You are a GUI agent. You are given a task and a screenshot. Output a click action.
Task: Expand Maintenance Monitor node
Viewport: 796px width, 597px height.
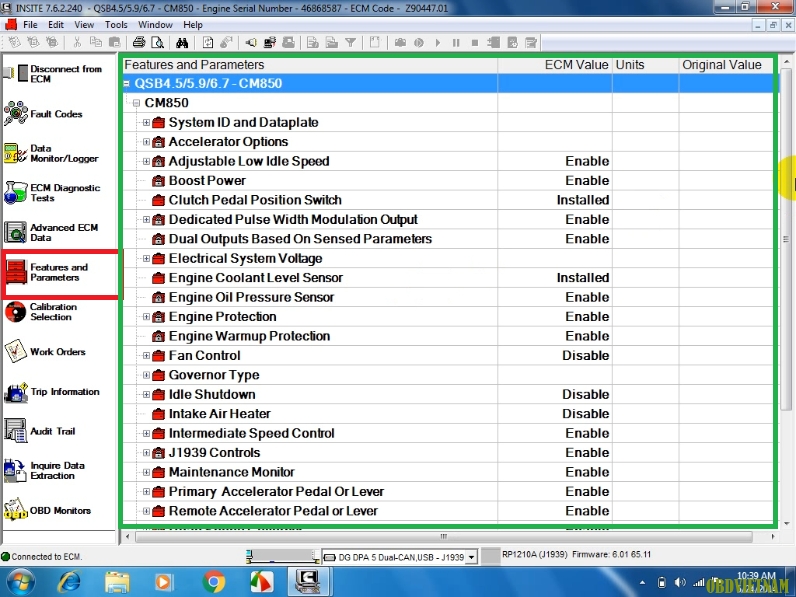coord(146,472)
